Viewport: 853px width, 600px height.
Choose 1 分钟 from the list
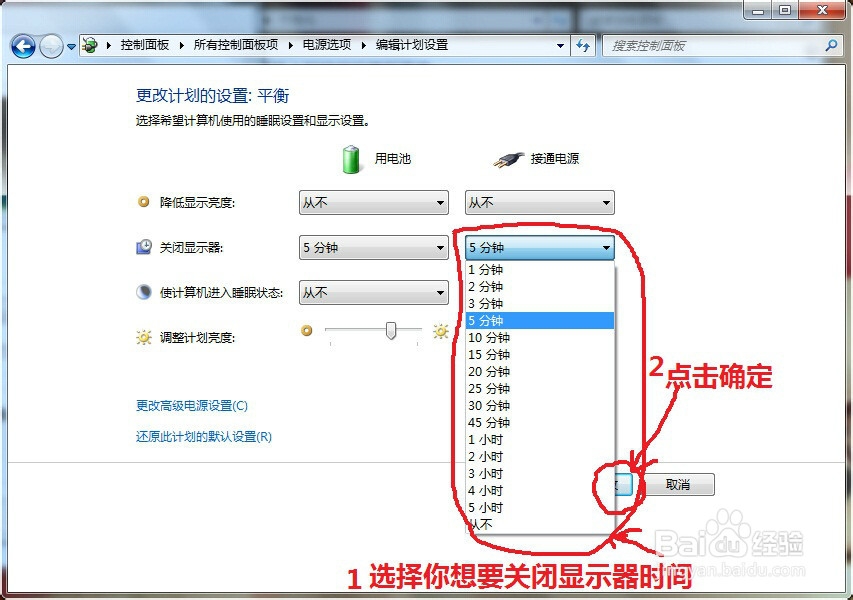click(540, 270)
